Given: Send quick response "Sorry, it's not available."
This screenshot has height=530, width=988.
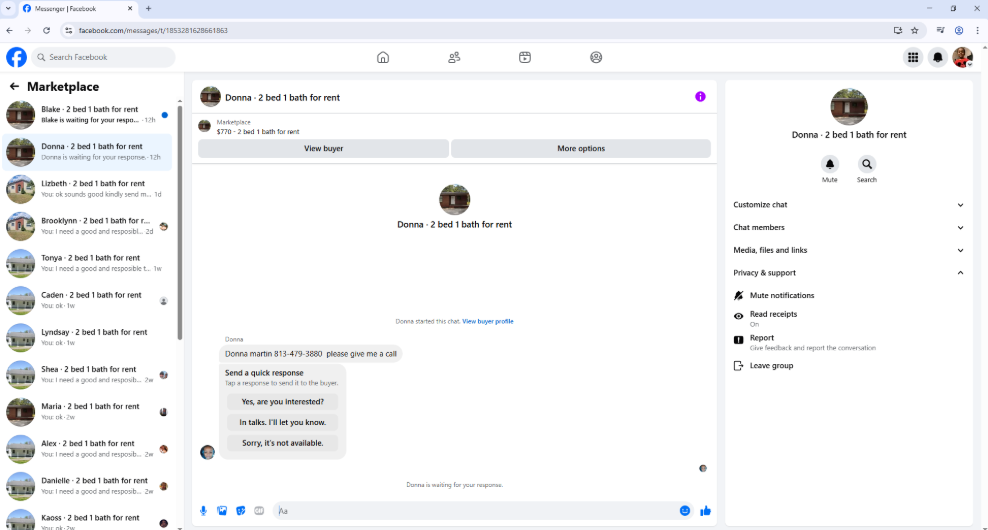Looking at the screenshot, I should coord(282,443).
